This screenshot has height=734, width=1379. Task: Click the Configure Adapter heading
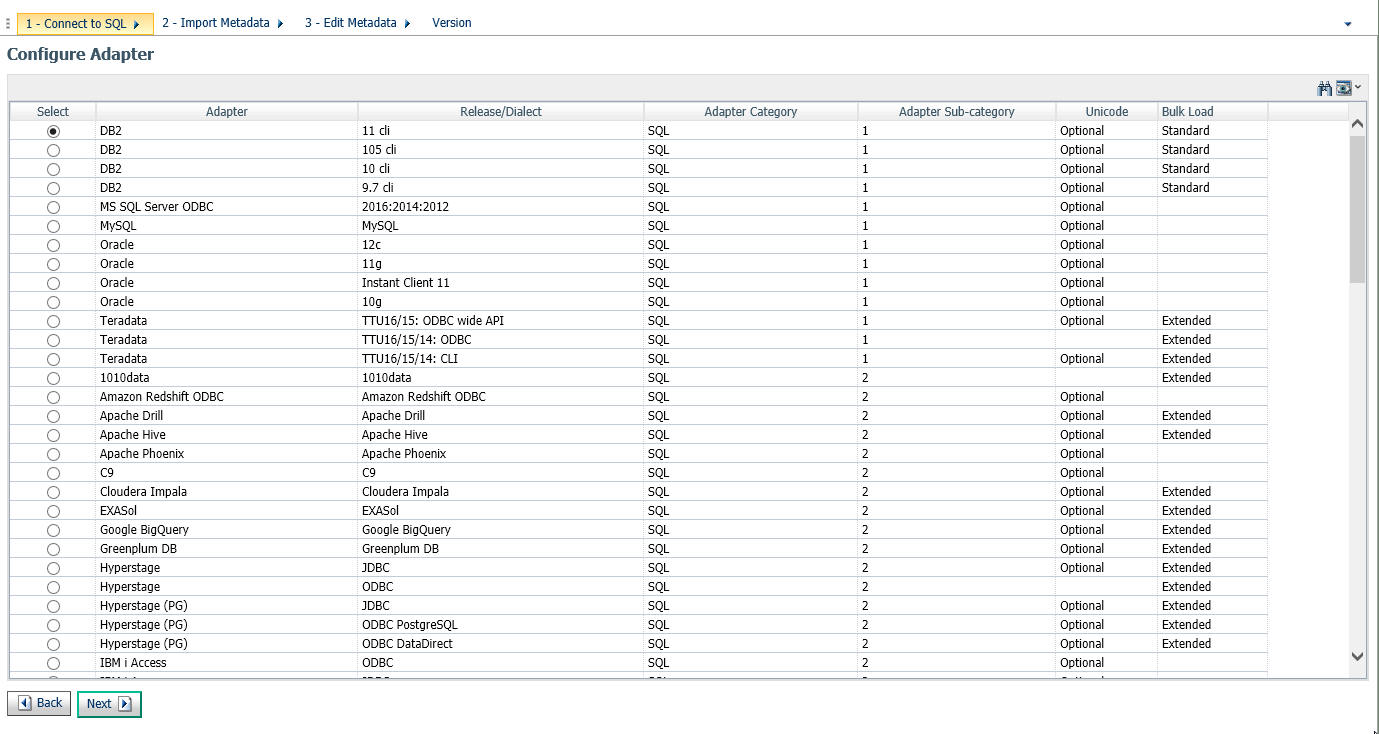pos(80,55)
